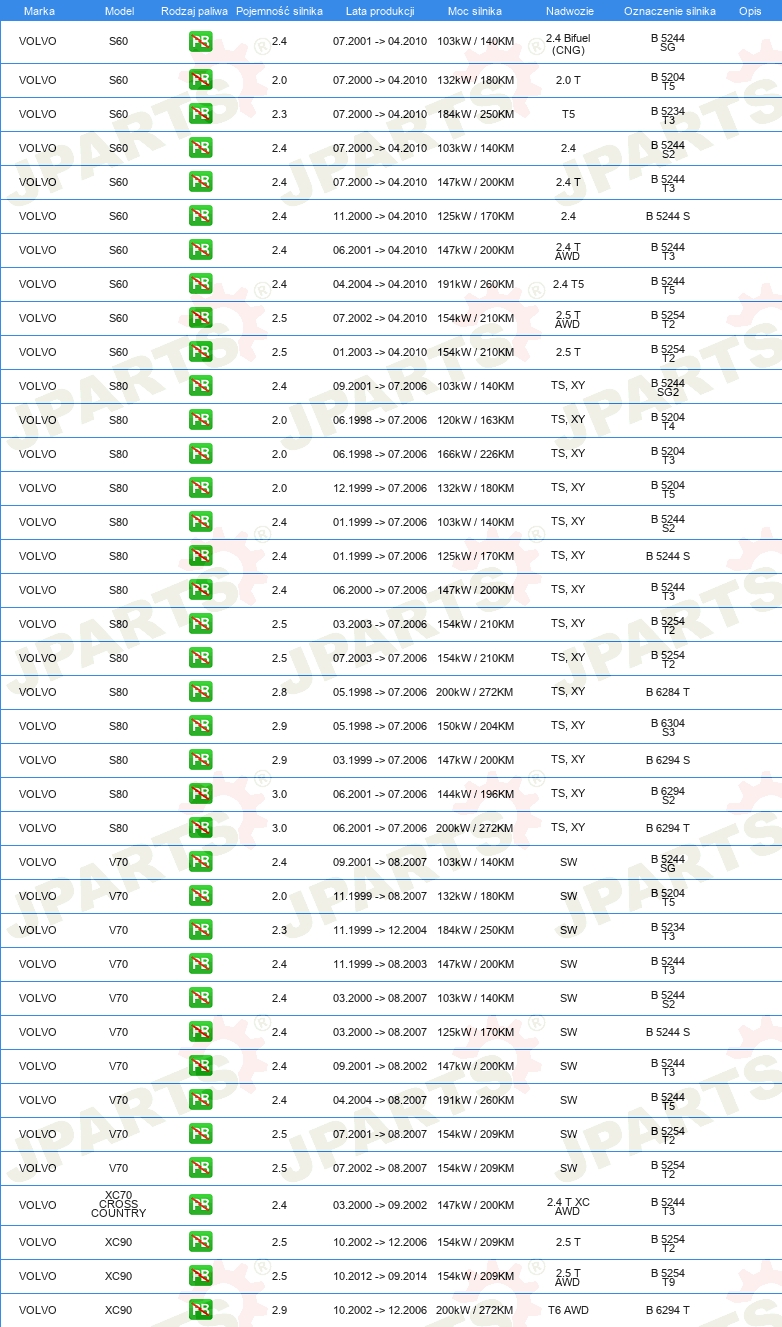Select the fuel icon for S80 from 07.2003
The width and height of the screenshot is (782, 1327).
(200, 658)
